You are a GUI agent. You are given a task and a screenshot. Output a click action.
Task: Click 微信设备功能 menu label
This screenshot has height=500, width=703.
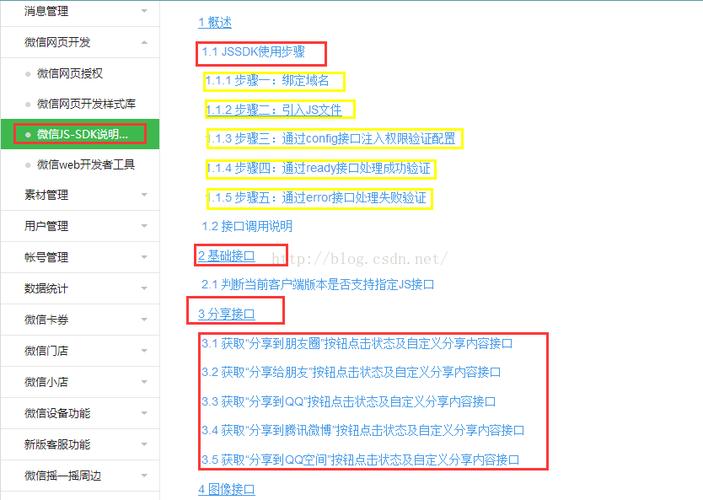click(57, 413)
